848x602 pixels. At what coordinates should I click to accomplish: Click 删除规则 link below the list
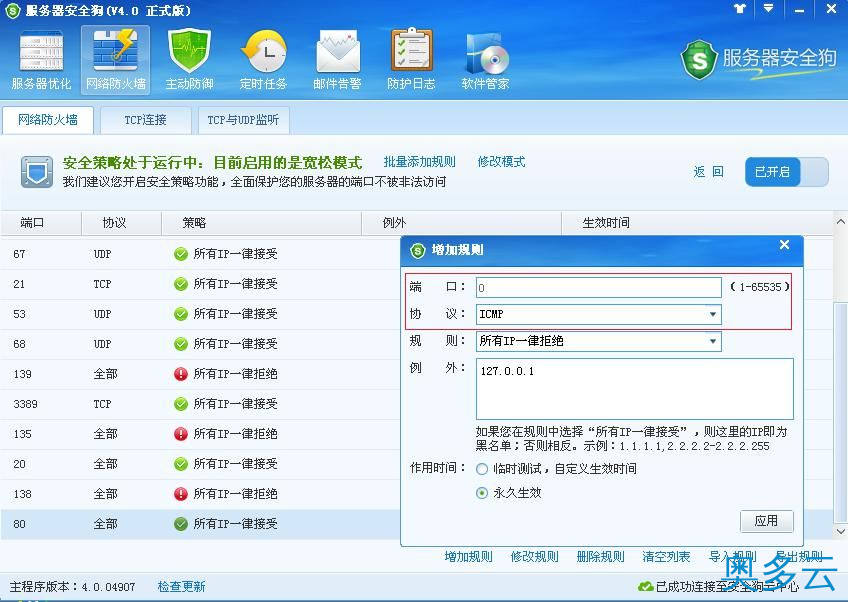point(600,557)
